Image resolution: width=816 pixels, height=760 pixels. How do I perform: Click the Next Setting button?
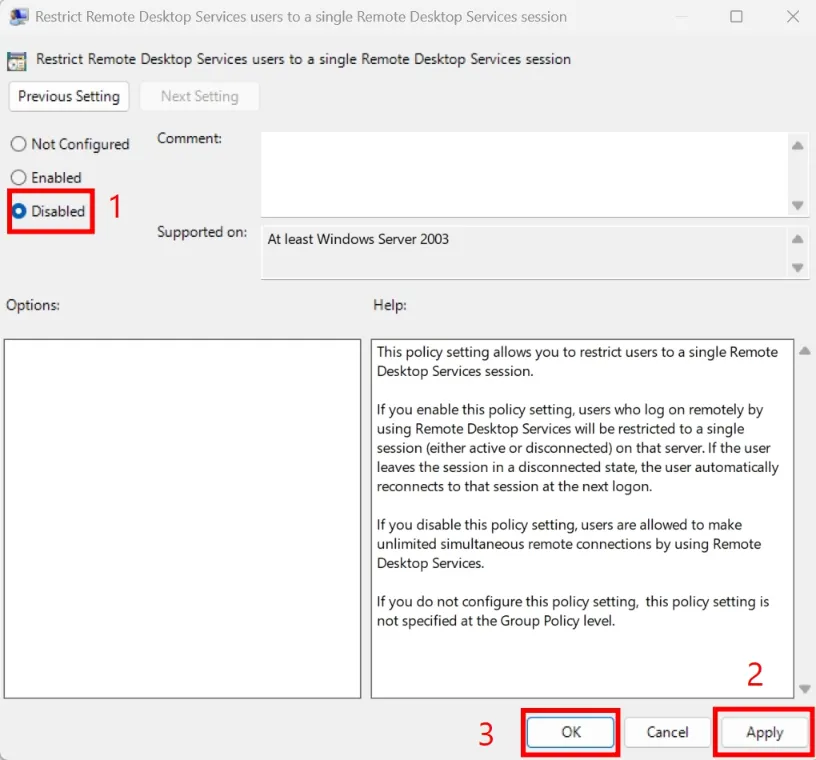199,96
